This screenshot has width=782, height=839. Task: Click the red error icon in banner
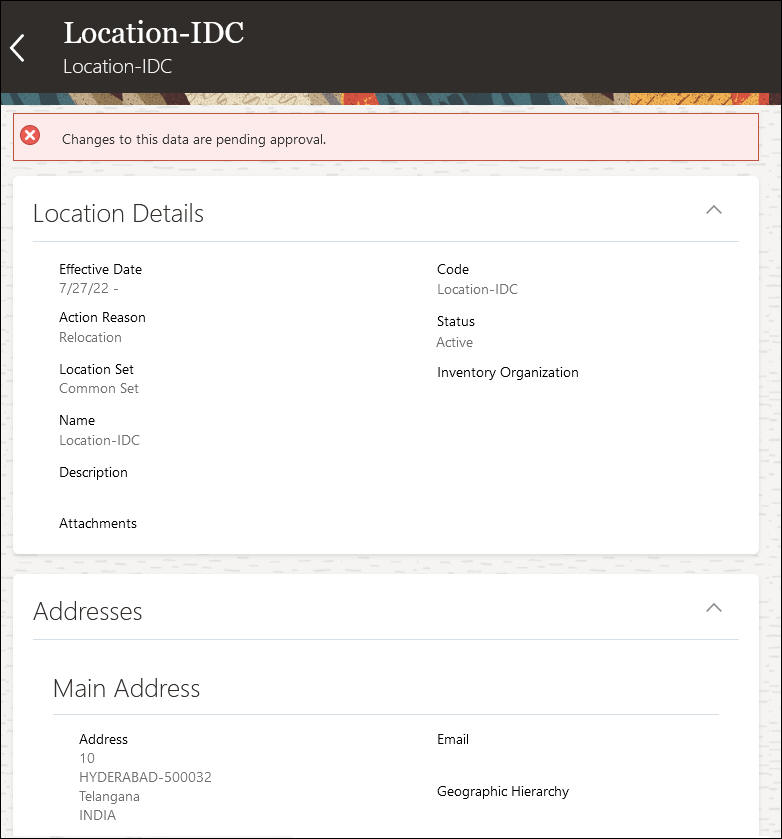click(x=30, y=135)
